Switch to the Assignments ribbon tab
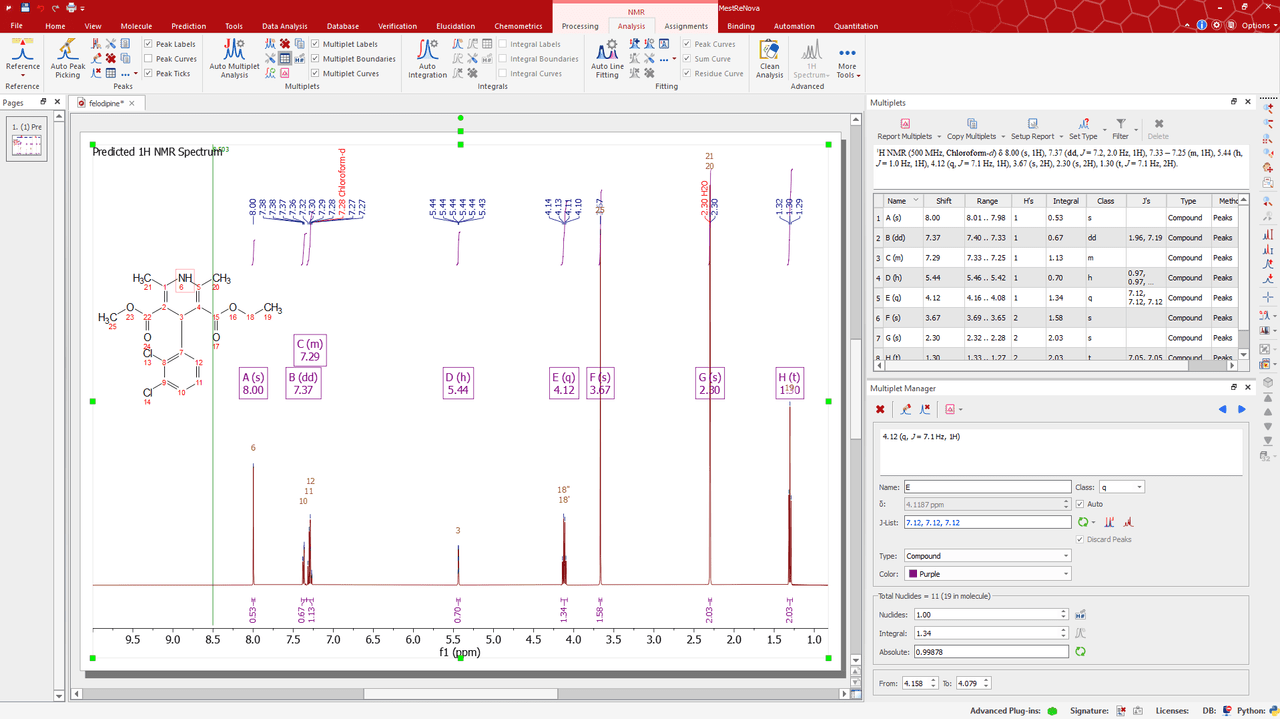This screenshot has width=1280, height=719. pos(686,26)
